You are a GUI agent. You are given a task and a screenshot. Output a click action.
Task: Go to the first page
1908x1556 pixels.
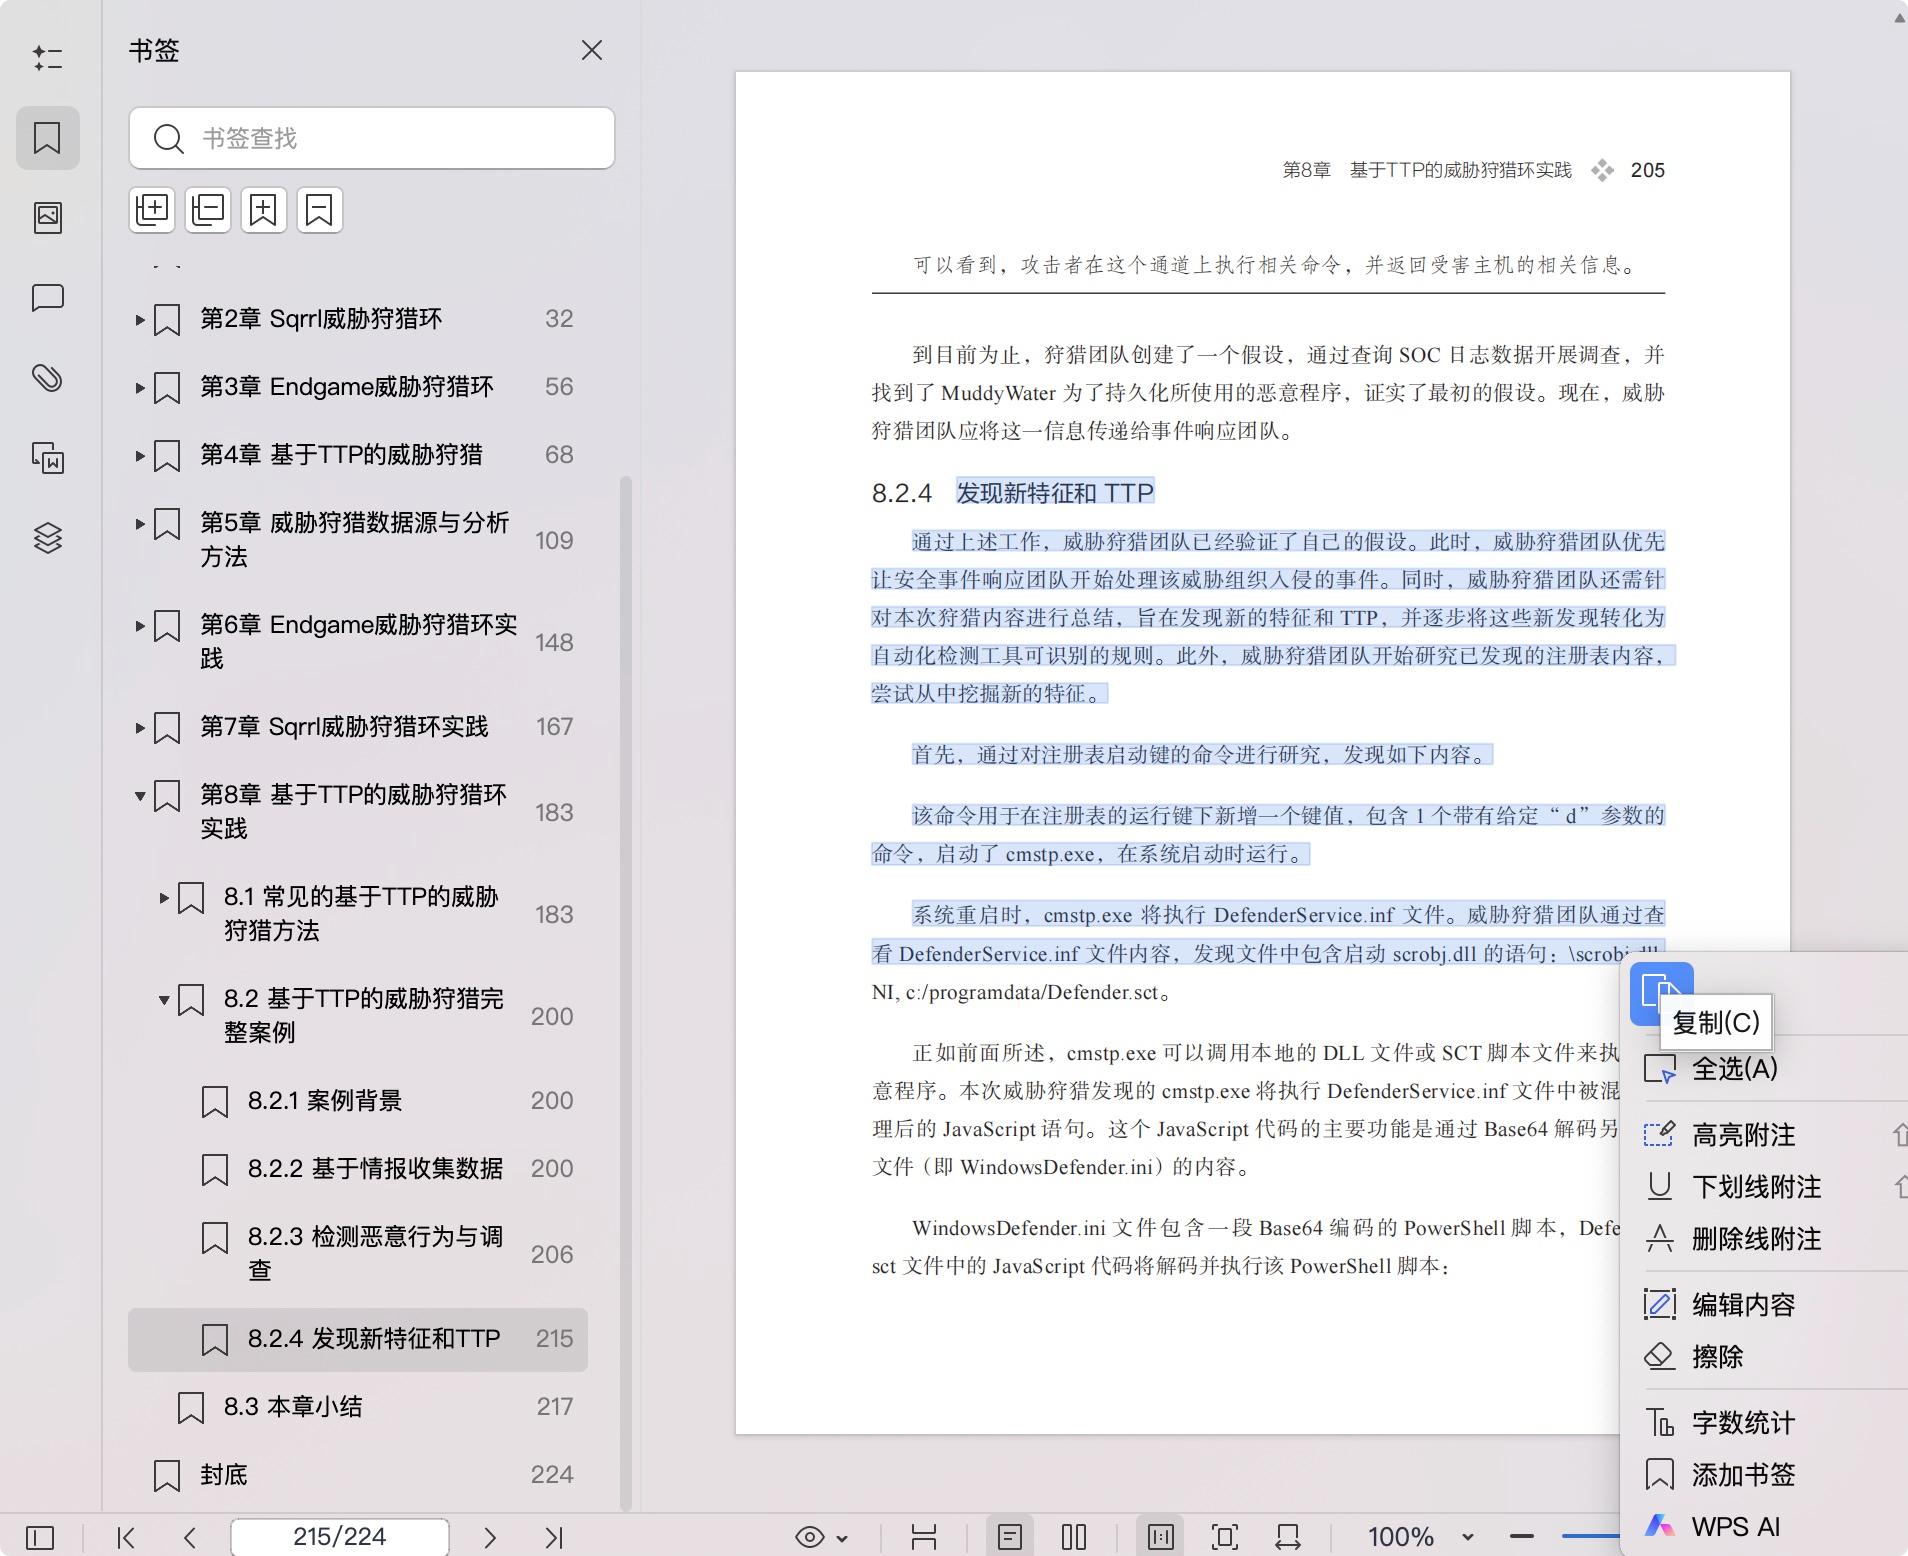126,1537
